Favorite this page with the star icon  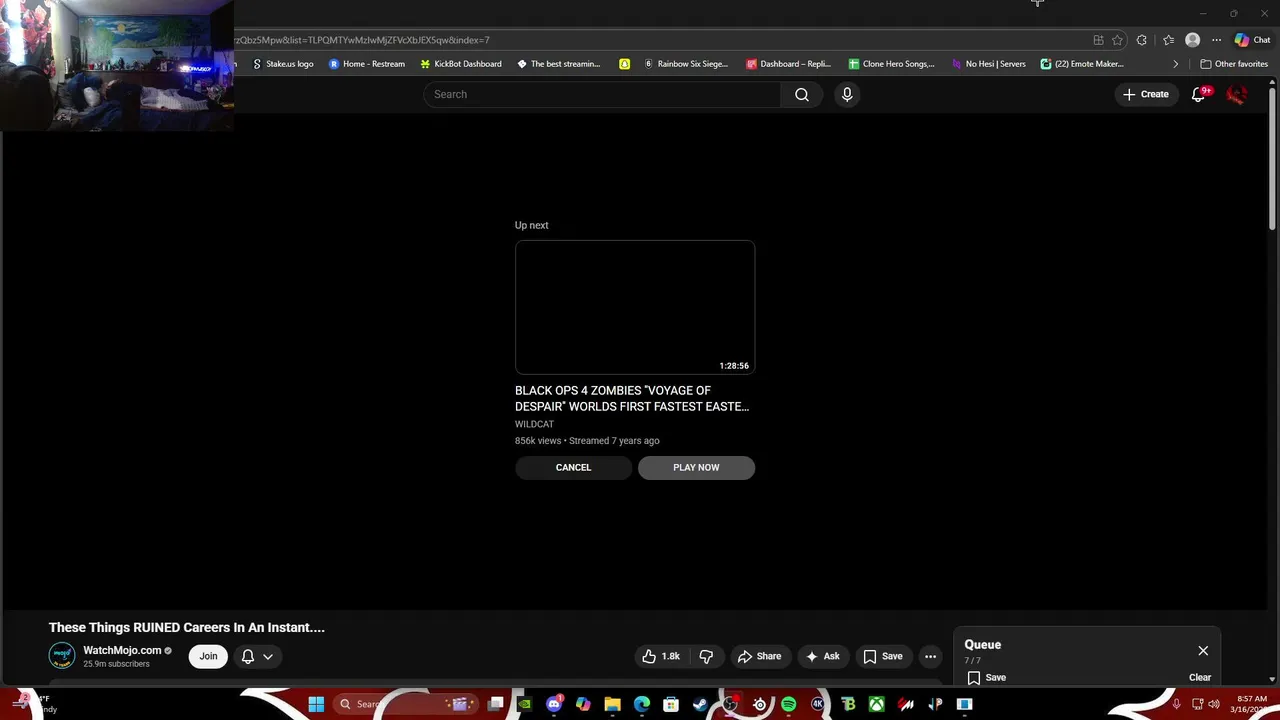[1117, 40]
